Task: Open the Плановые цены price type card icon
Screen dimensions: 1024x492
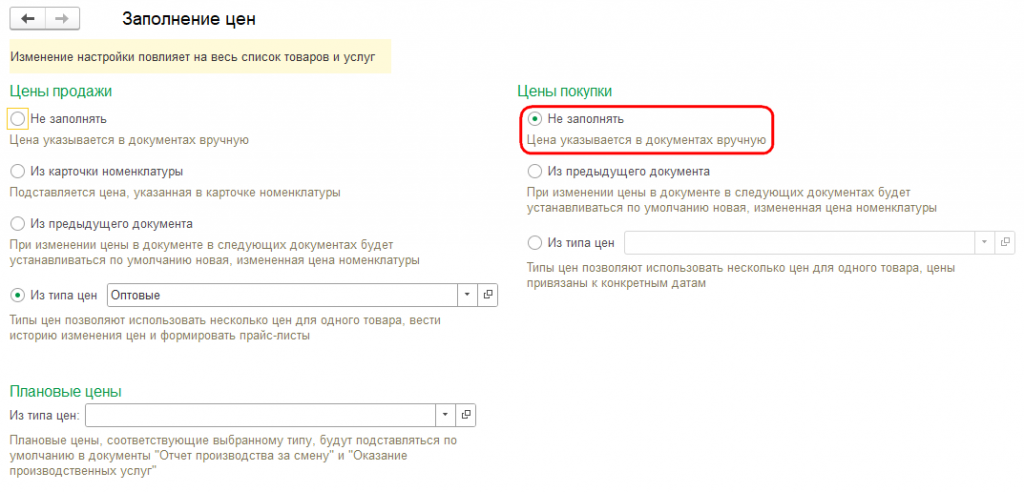Action: pos(466,415)
